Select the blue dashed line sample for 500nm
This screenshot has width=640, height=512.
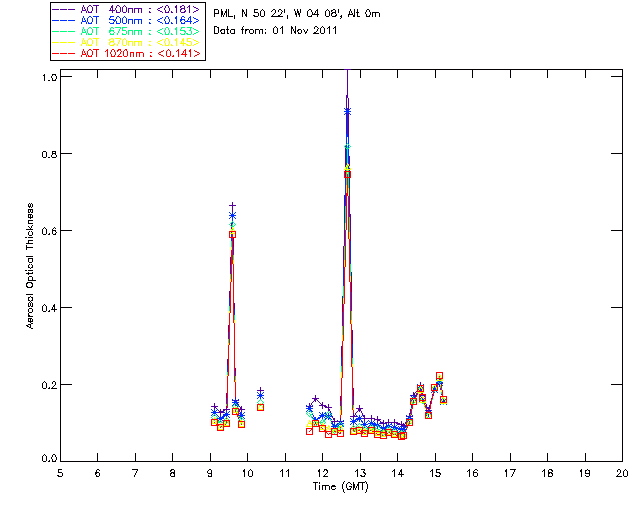[x=63, y=20]
